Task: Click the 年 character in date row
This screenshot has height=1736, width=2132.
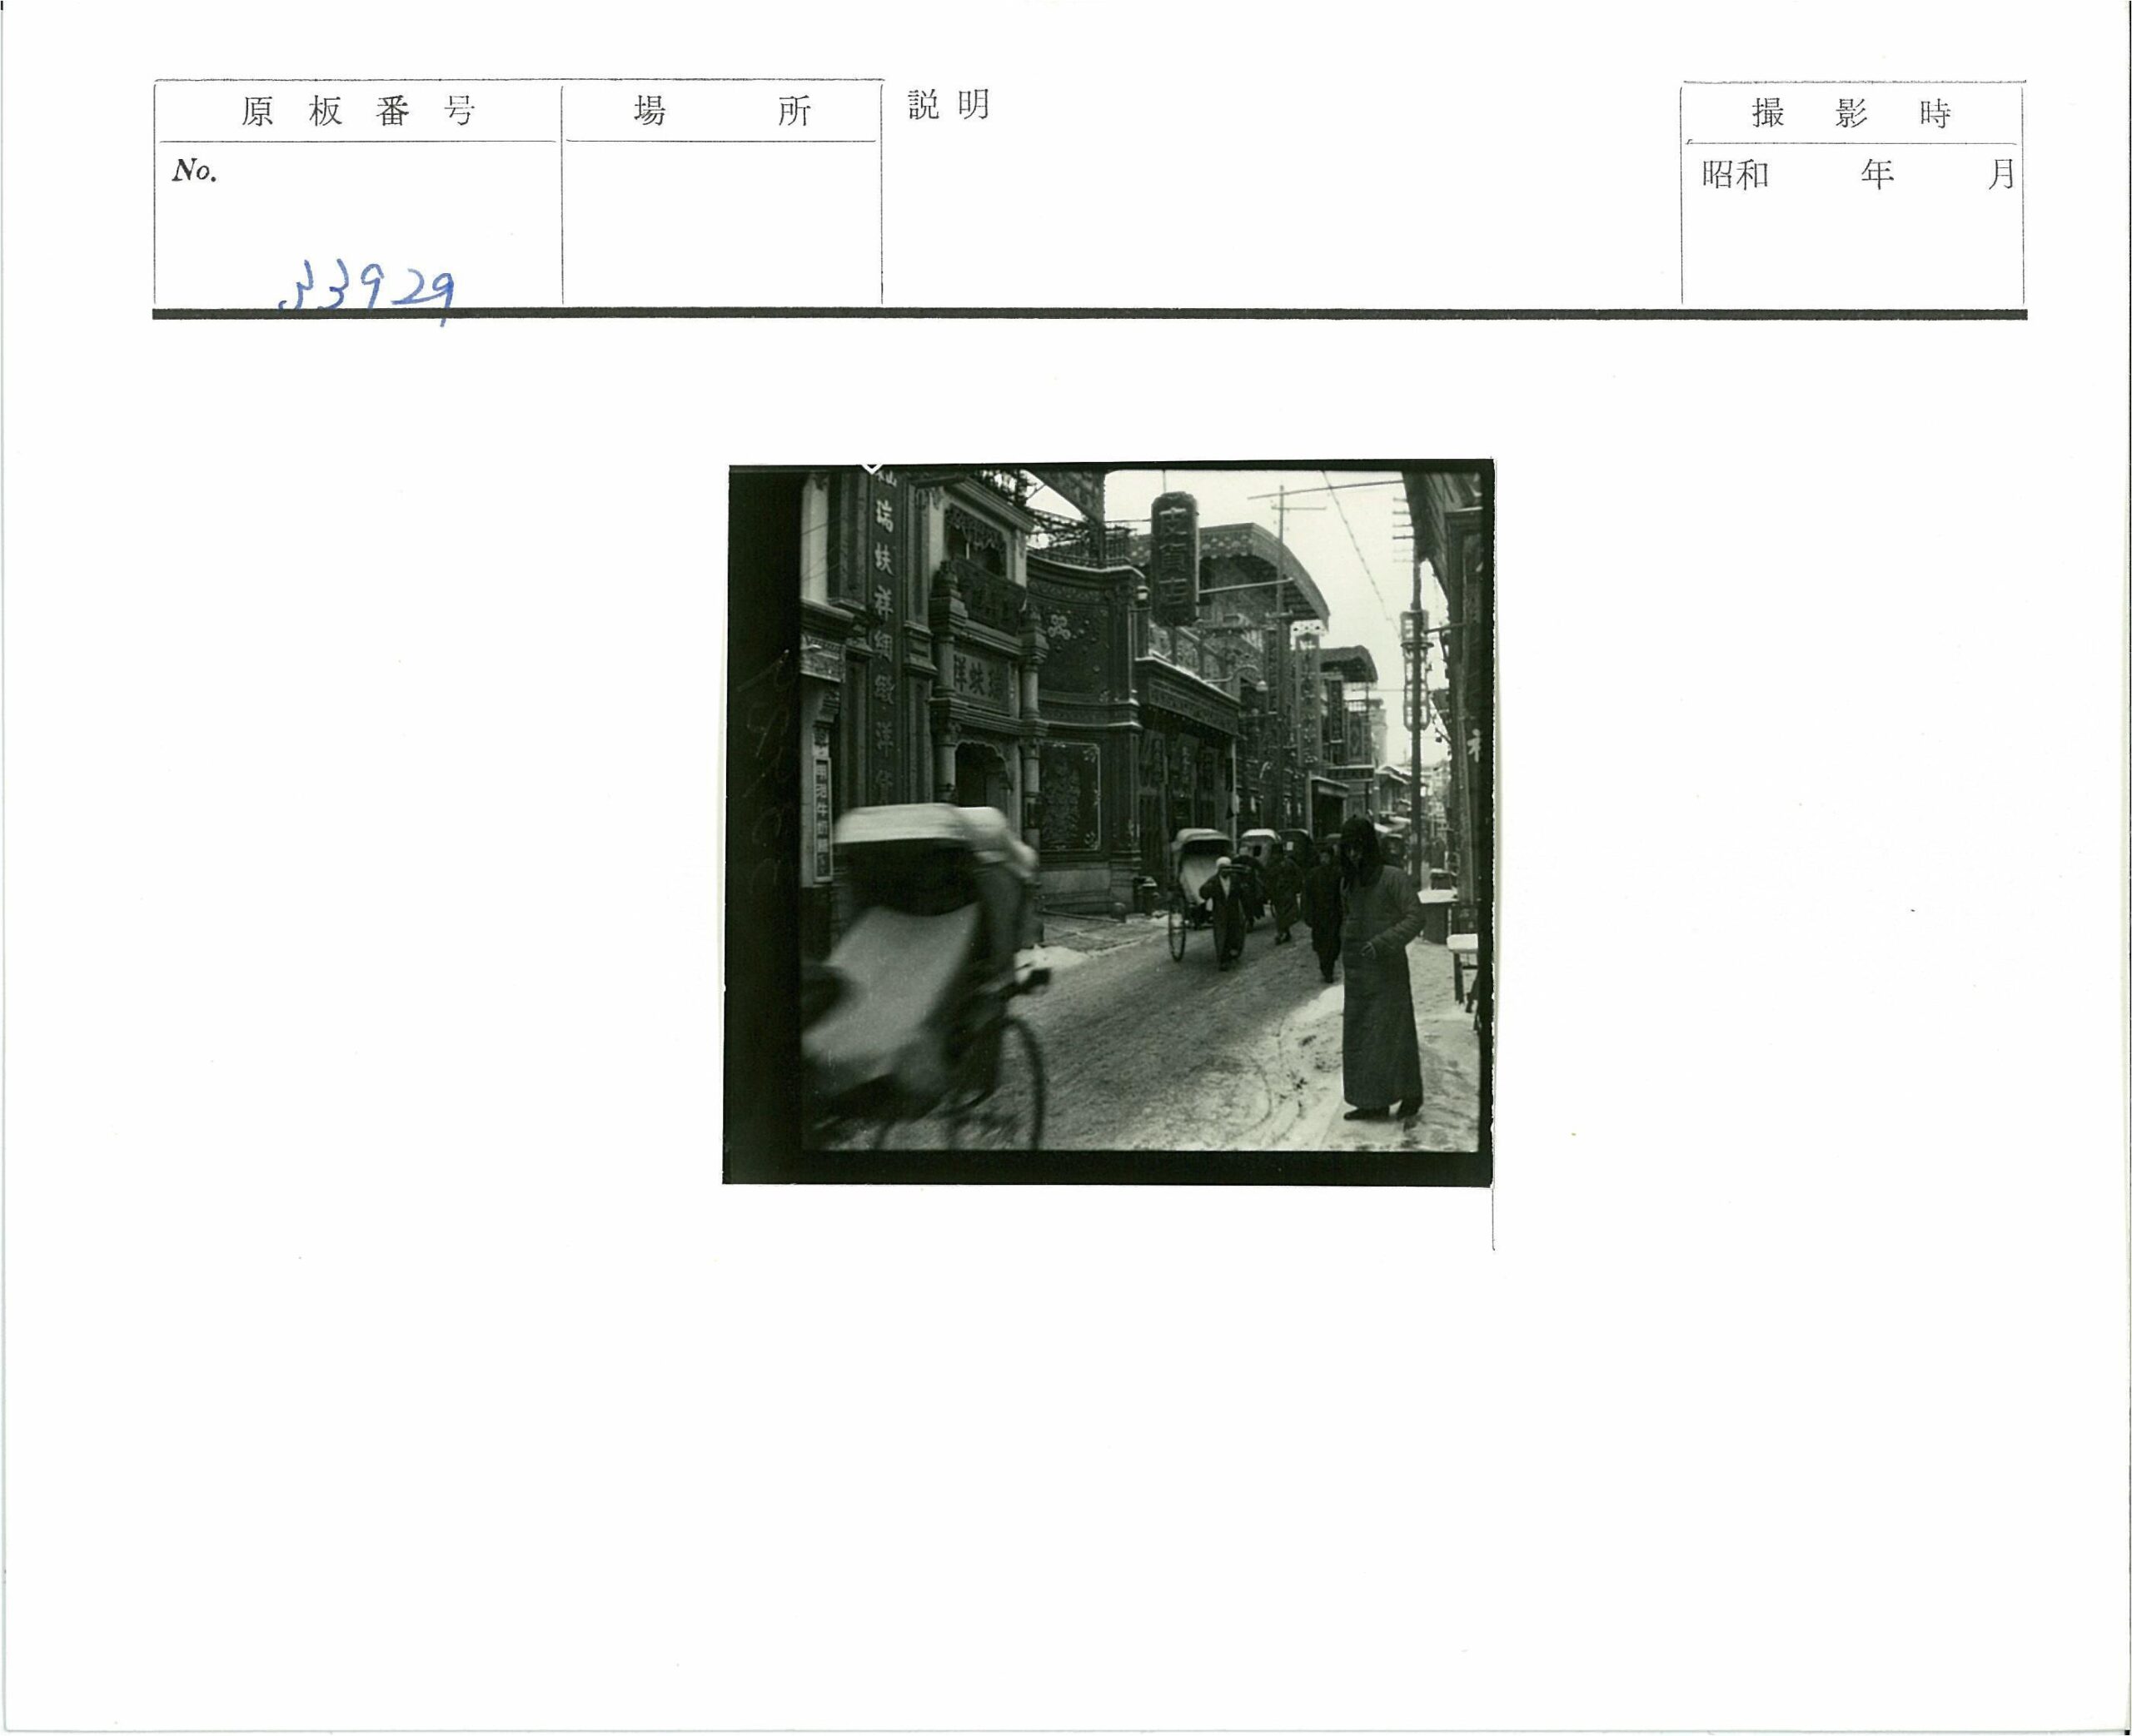Action: (x=1876, y=176)
